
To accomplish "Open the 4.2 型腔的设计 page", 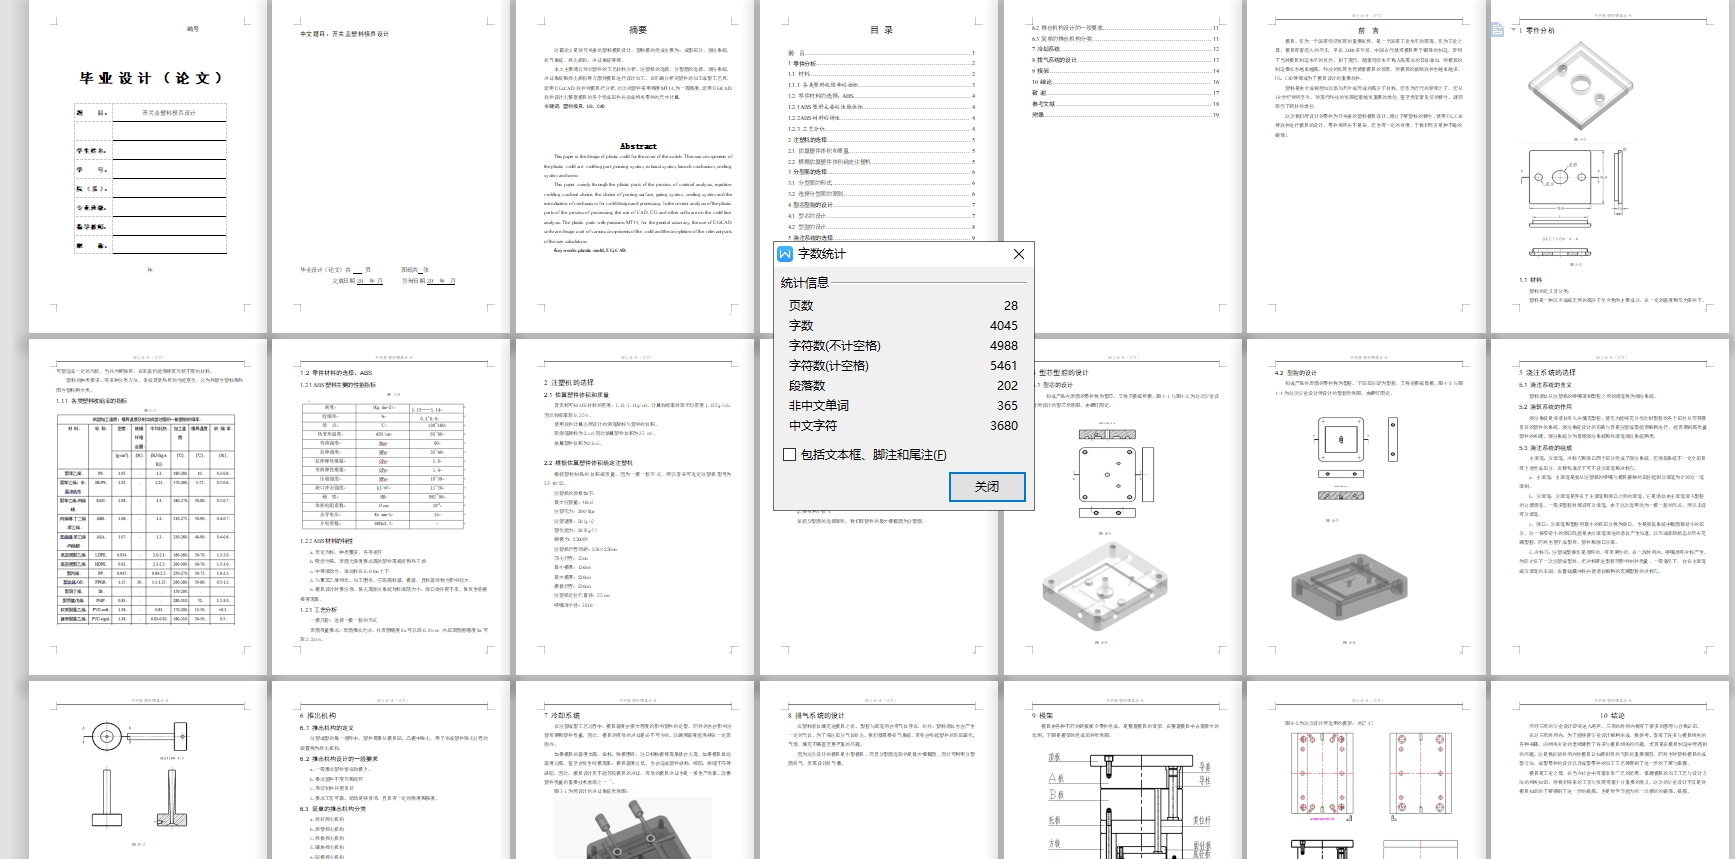I will tap(1367, 507).
